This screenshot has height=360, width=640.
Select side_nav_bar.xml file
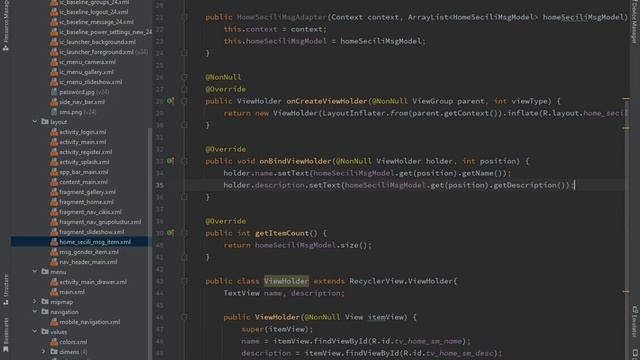78,102
